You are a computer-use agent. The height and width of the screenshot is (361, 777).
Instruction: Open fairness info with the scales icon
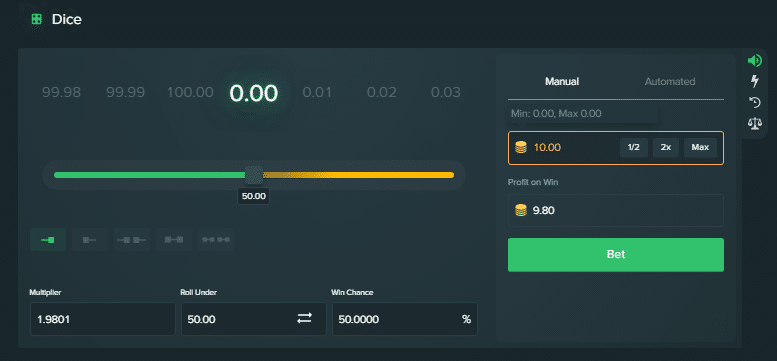click(755, 123)
